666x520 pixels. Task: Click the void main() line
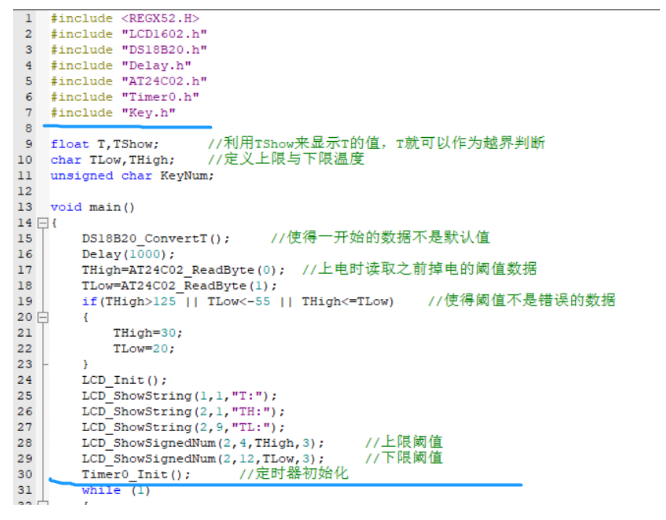point(93,207)
